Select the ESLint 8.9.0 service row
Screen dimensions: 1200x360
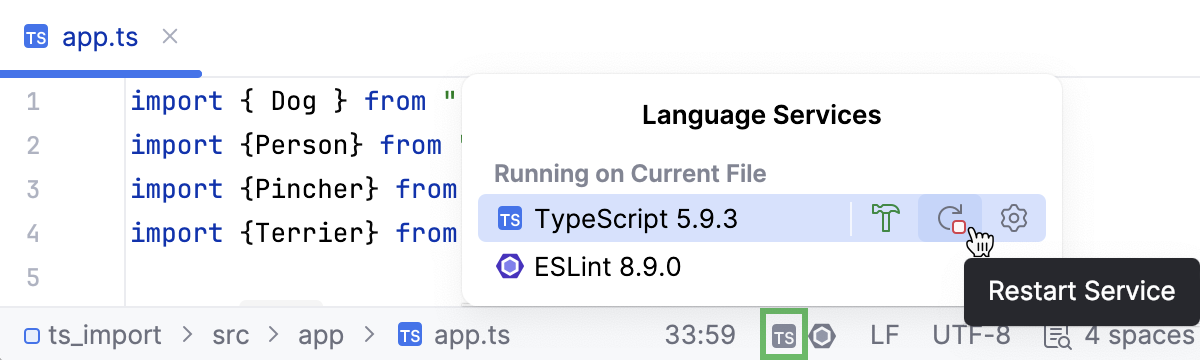point(762,267)
